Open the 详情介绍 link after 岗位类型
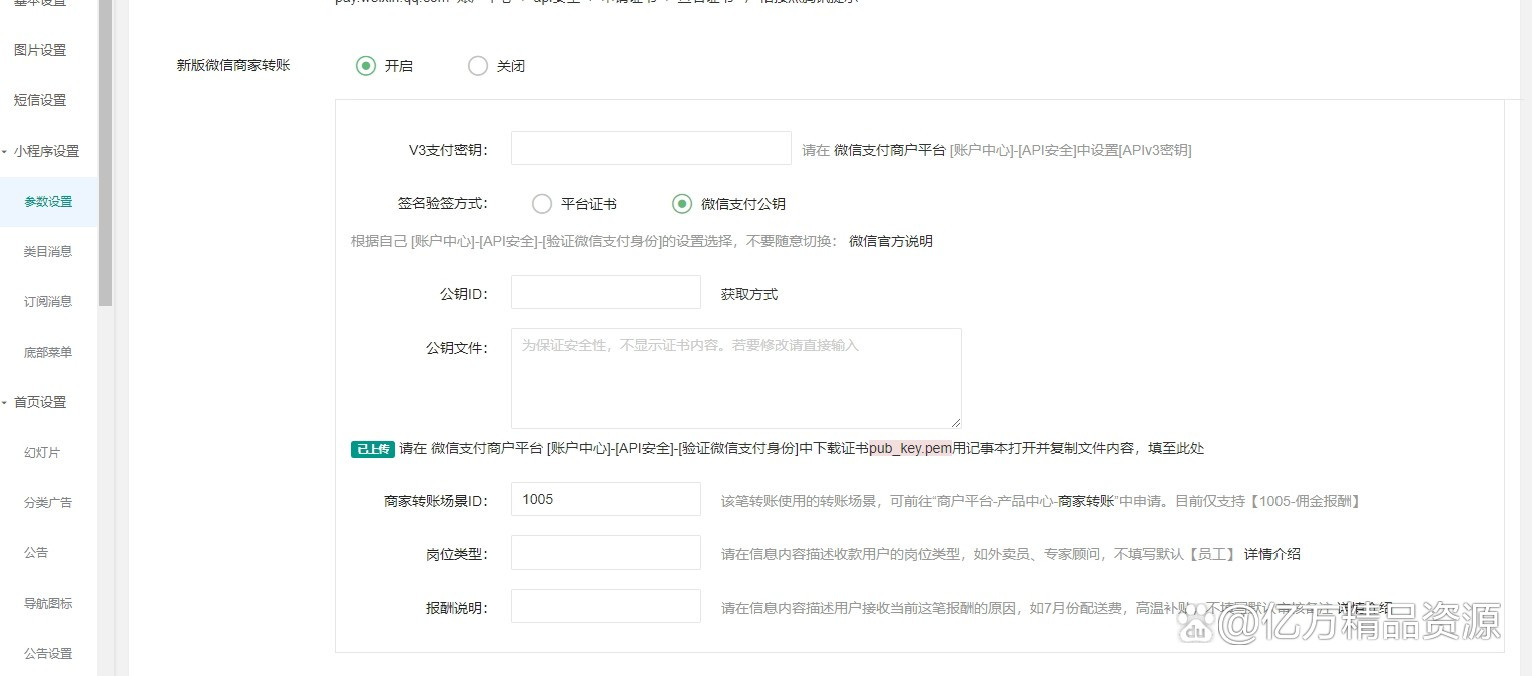This screenshot has height=676, width=1532. pos(1272,554)
